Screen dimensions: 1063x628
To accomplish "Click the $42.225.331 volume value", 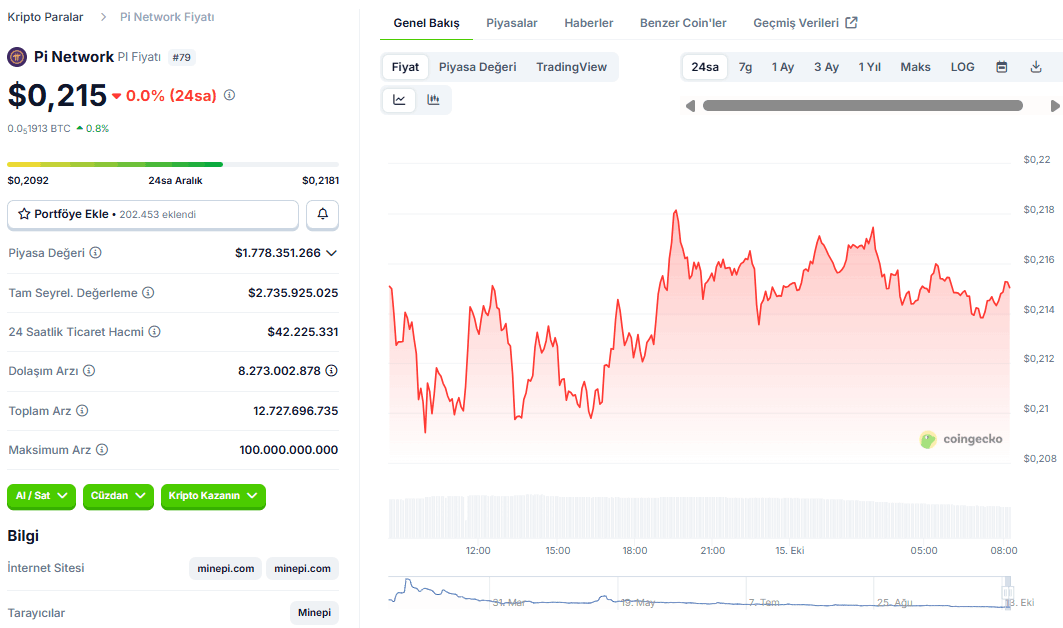I will [303, 332].
